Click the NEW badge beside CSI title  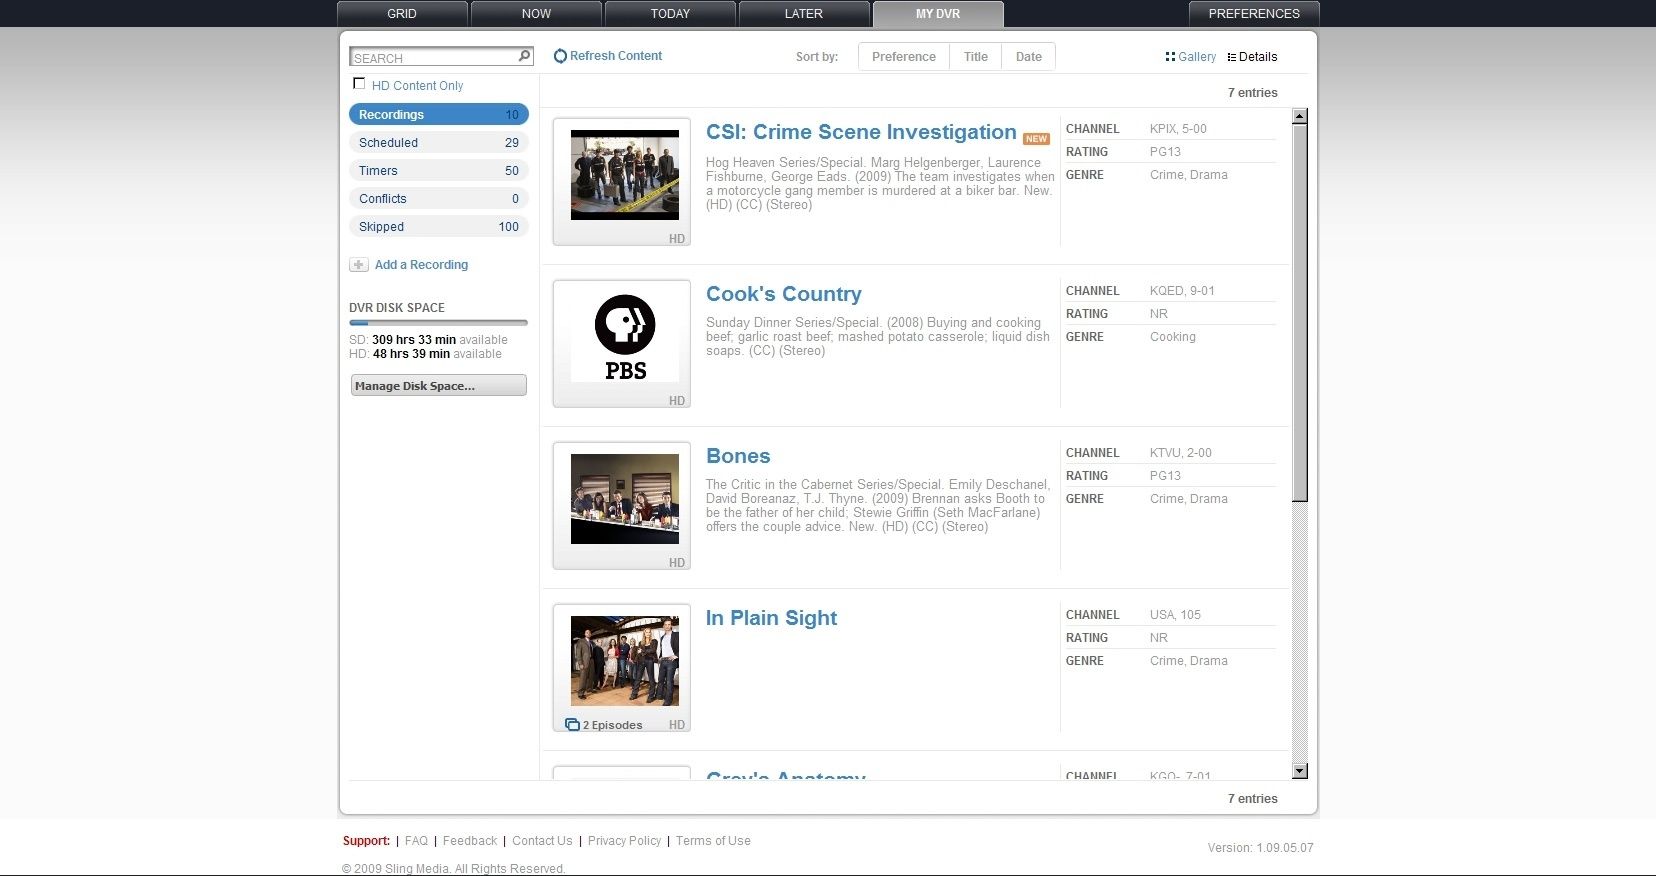[x=1036, y=139]
